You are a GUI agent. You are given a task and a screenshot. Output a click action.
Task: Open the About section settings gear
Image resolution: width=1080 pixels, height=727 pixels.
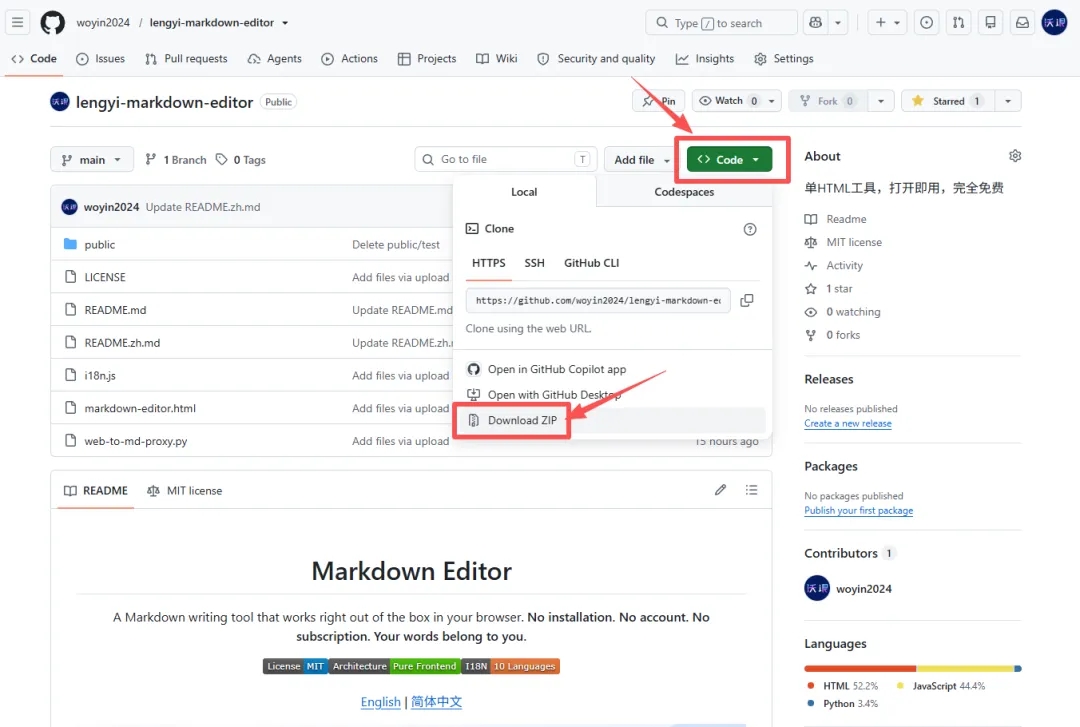(x=1015, y=156)
